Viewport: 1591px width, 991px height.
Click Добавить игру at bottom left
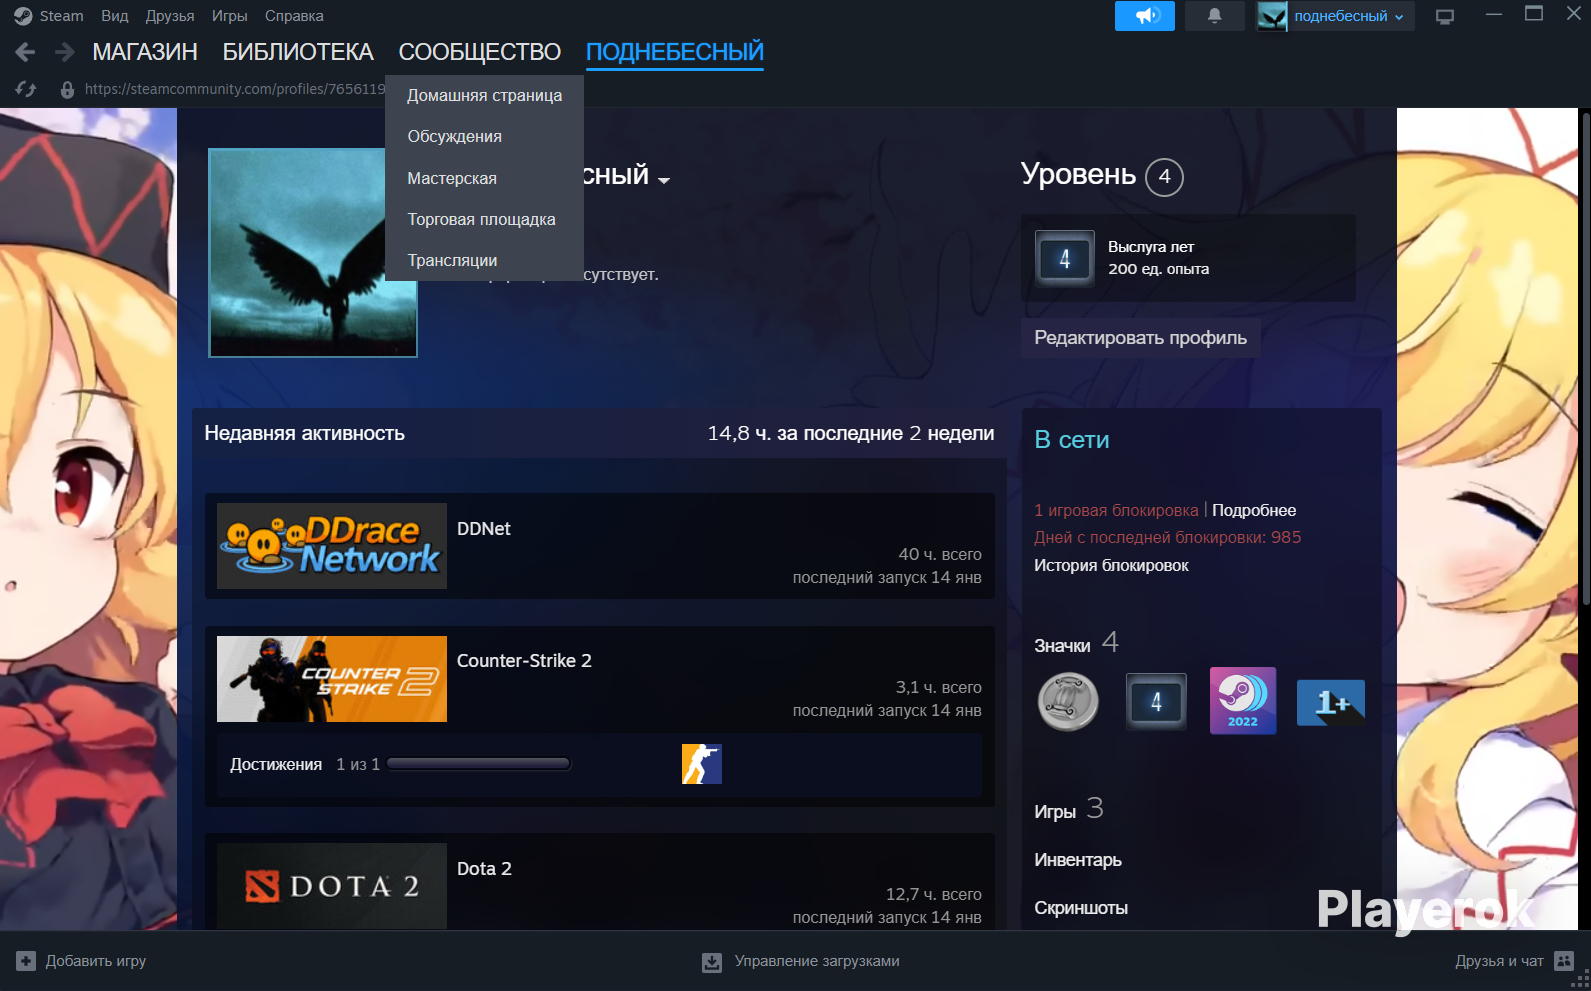click(x=96, y=961)
